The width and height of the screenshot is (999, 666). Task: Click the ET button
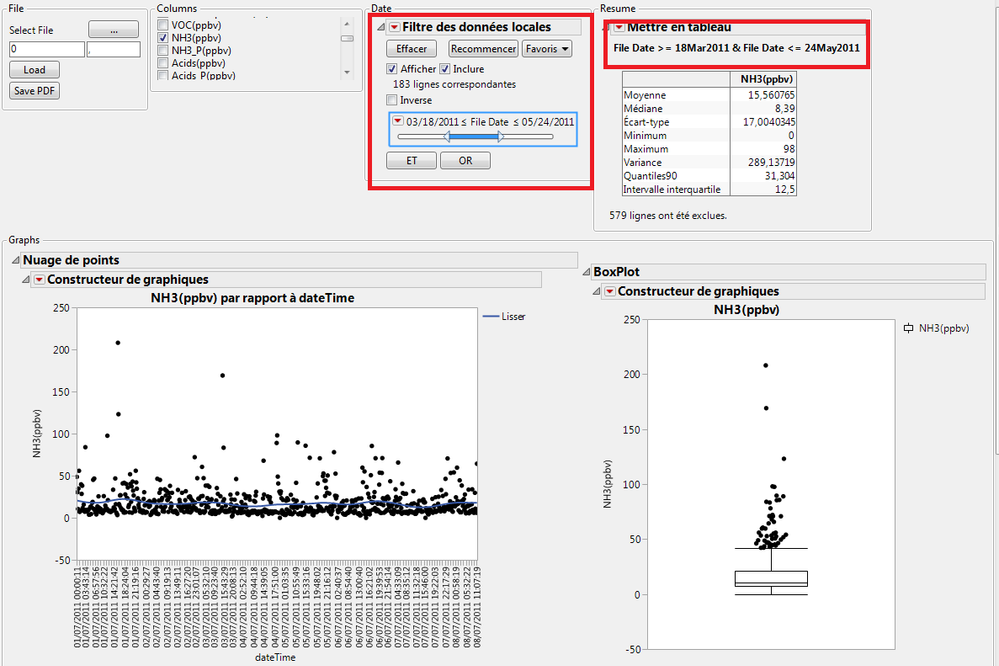(x=412, y=161)
